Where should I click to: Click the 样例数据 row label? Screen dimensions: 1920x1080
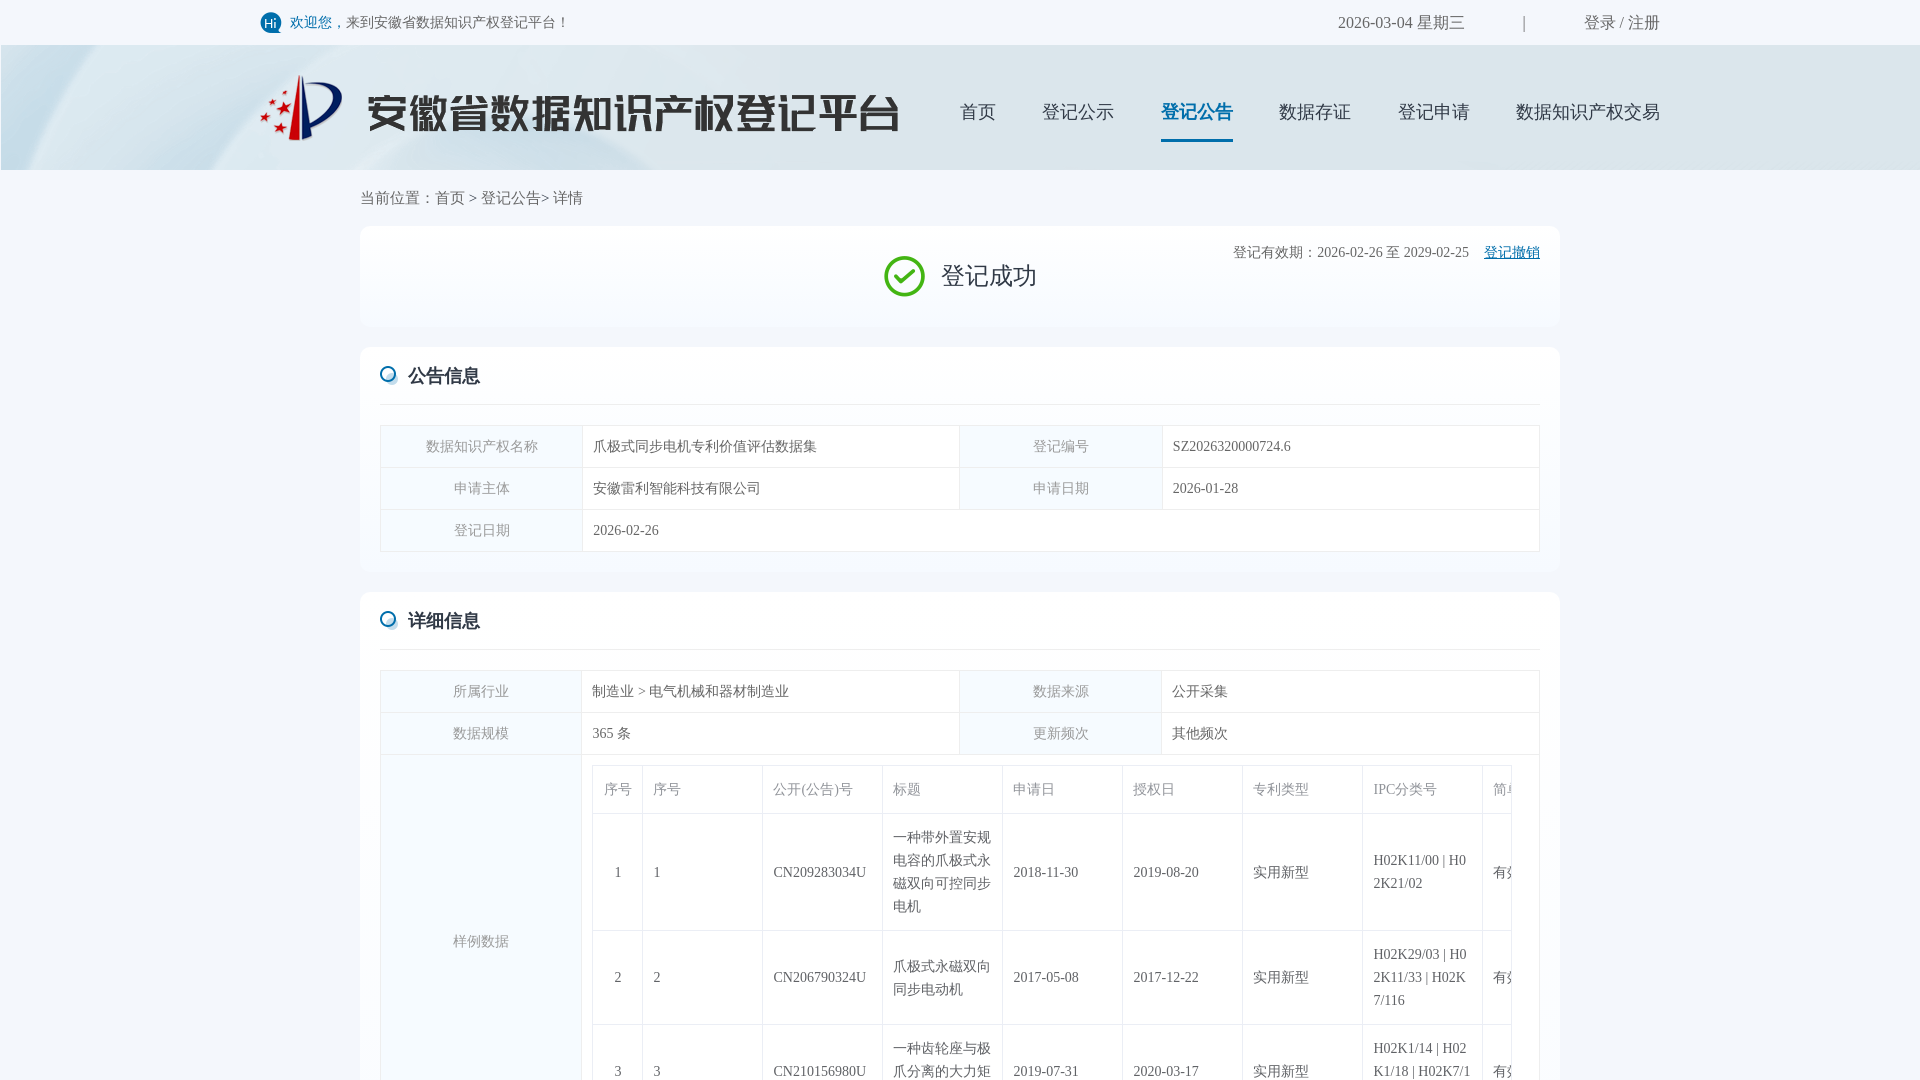point(481,942)
